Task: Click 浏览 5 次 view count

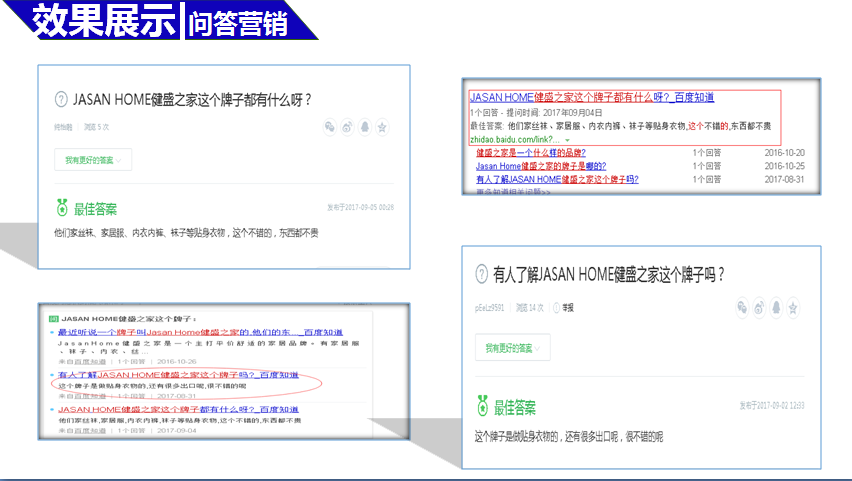Action: (97, 127)
